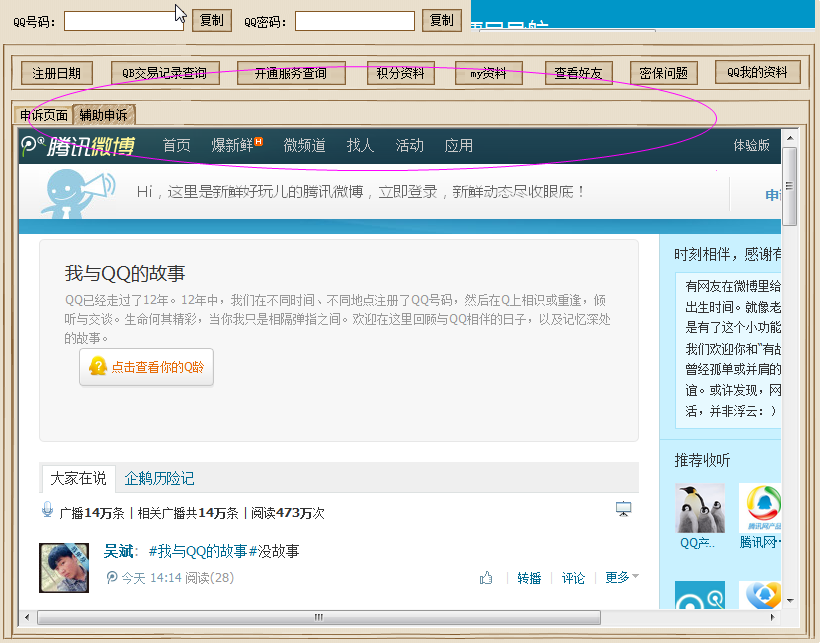Screen dimensions: 820x643
Task: Click the 开通服务查询 button
Action: pos(291,73)
